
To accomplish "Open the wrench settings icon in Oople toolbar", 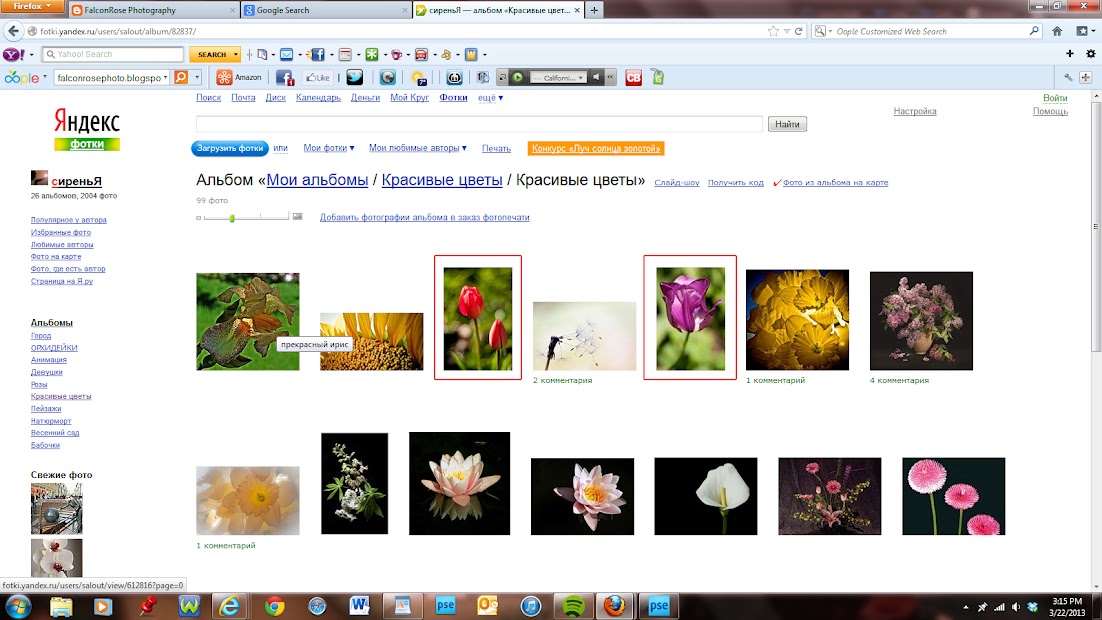I will (x=1068, y=77).
